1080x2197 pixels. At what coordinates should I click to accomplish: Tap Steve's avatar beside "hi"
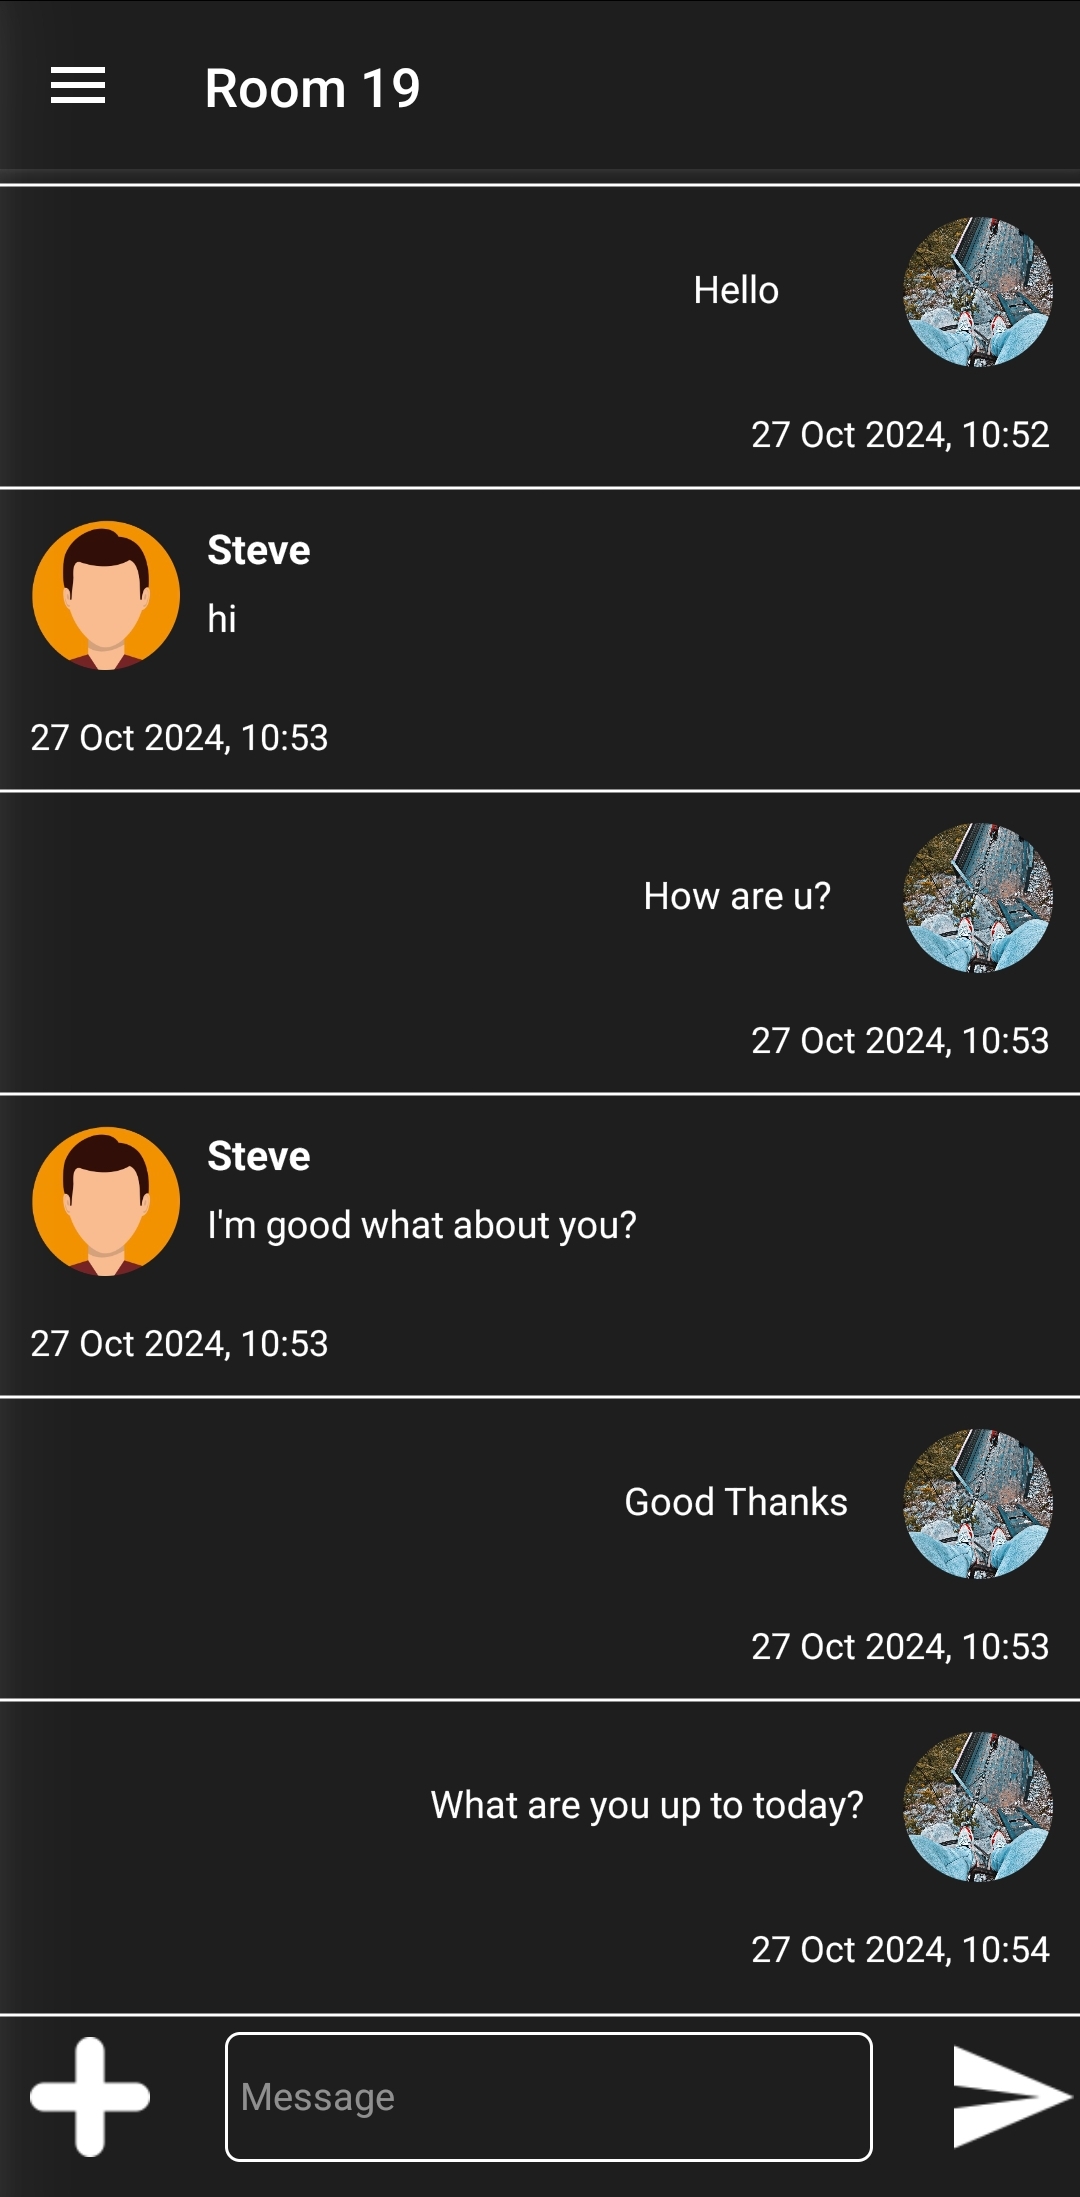(106, 595)
